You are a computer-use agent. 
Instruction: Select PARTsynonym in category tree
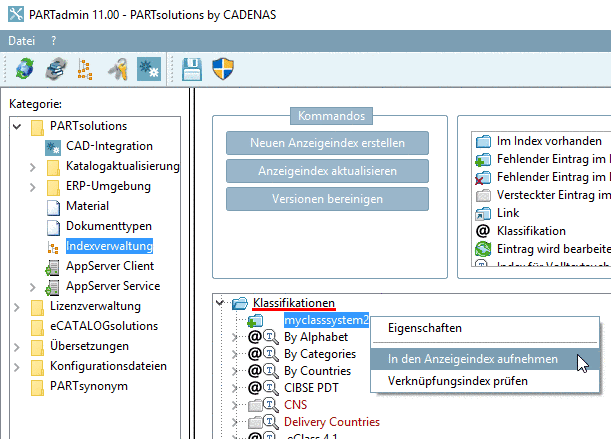(89, 386)
